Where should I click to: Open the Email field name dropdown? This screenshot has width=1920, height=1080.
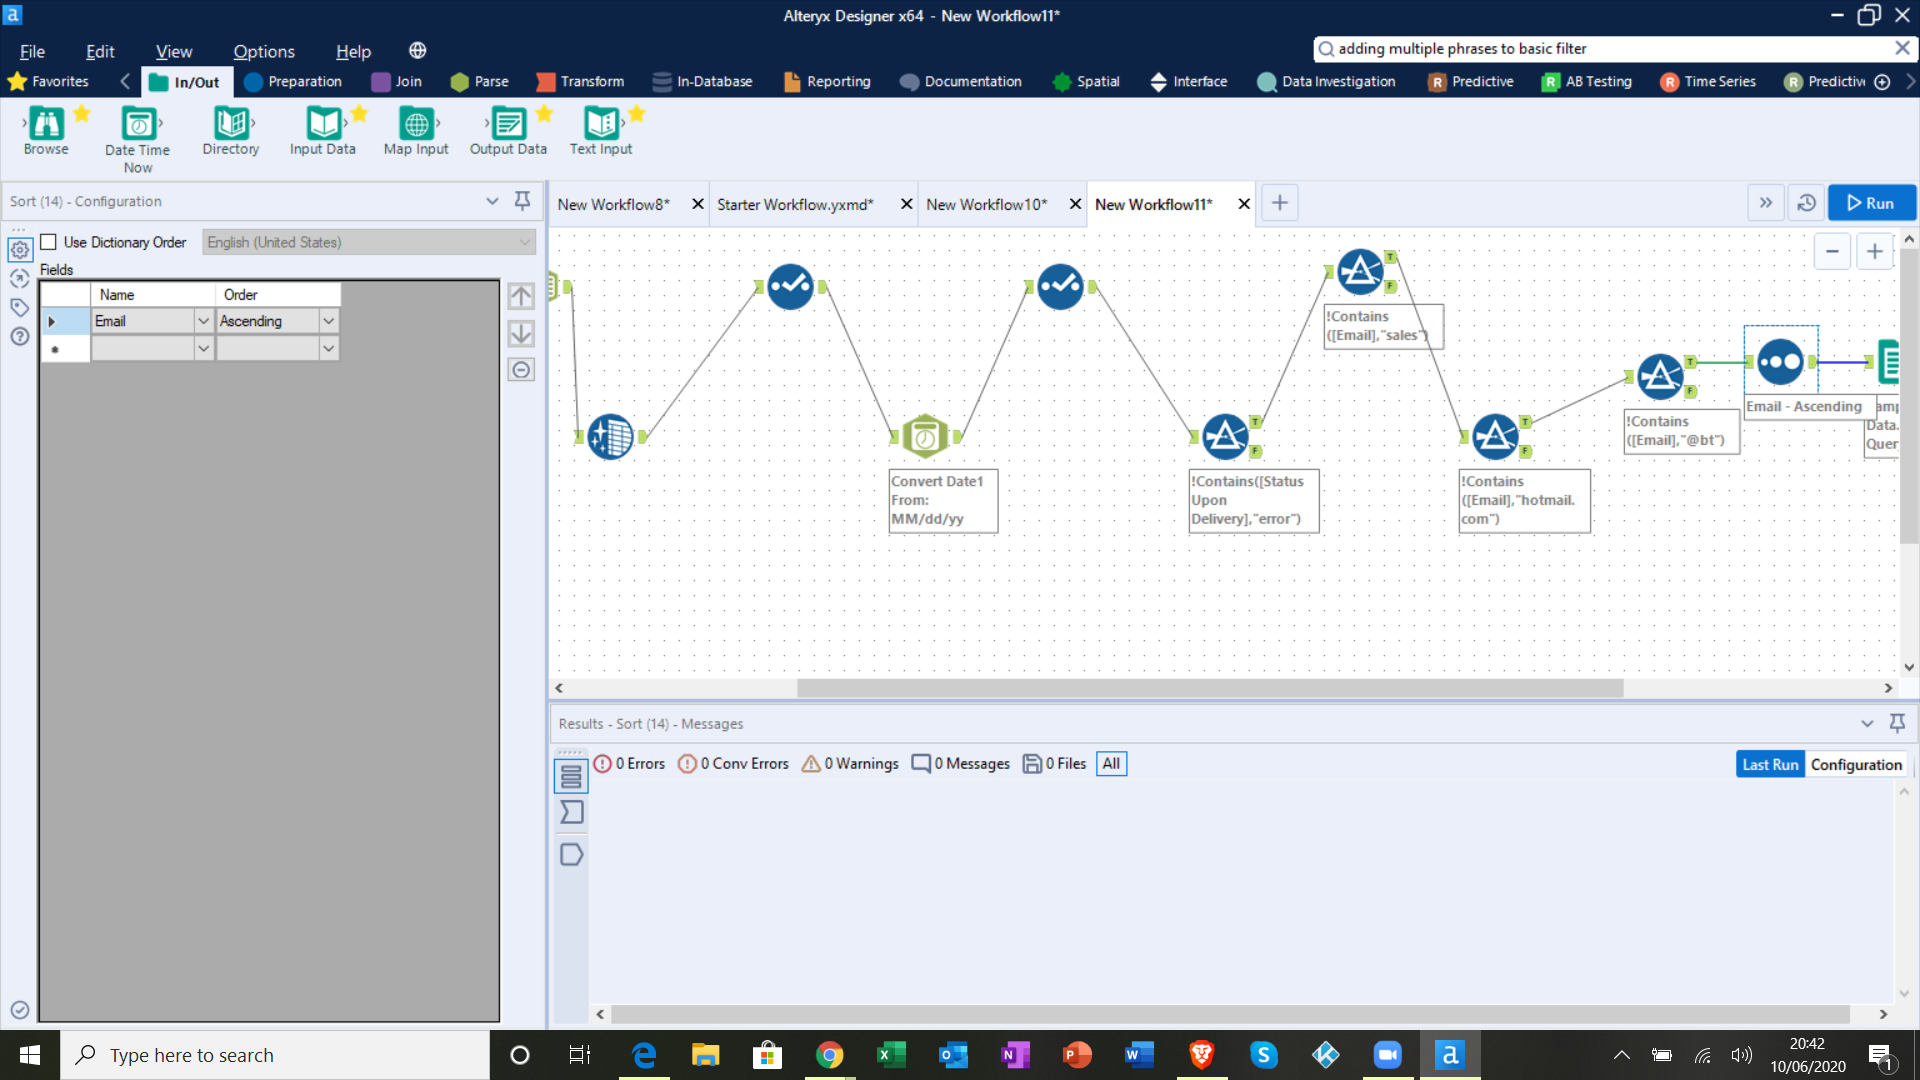point(203,321)
